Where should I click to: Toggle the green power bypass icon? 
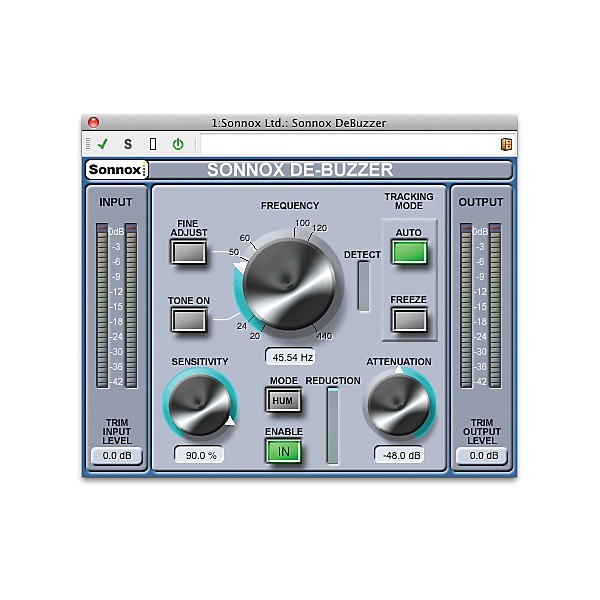[178, 144]
